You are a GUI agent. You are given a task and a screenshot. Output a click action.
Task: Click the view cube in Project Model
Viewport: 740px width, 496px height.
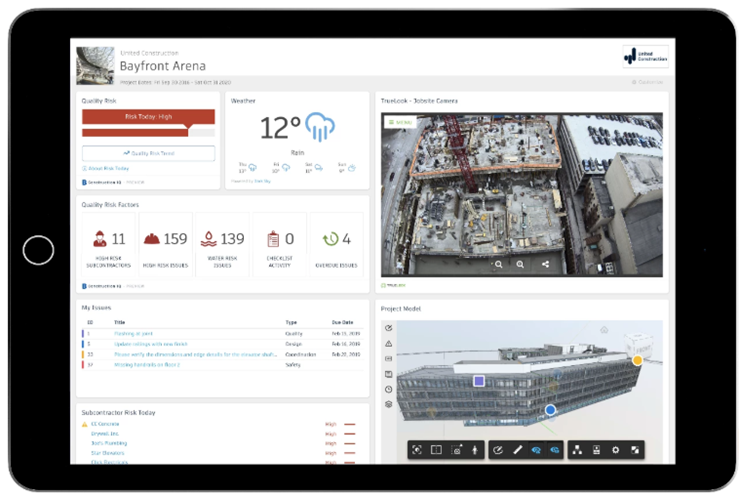point(641,346)
